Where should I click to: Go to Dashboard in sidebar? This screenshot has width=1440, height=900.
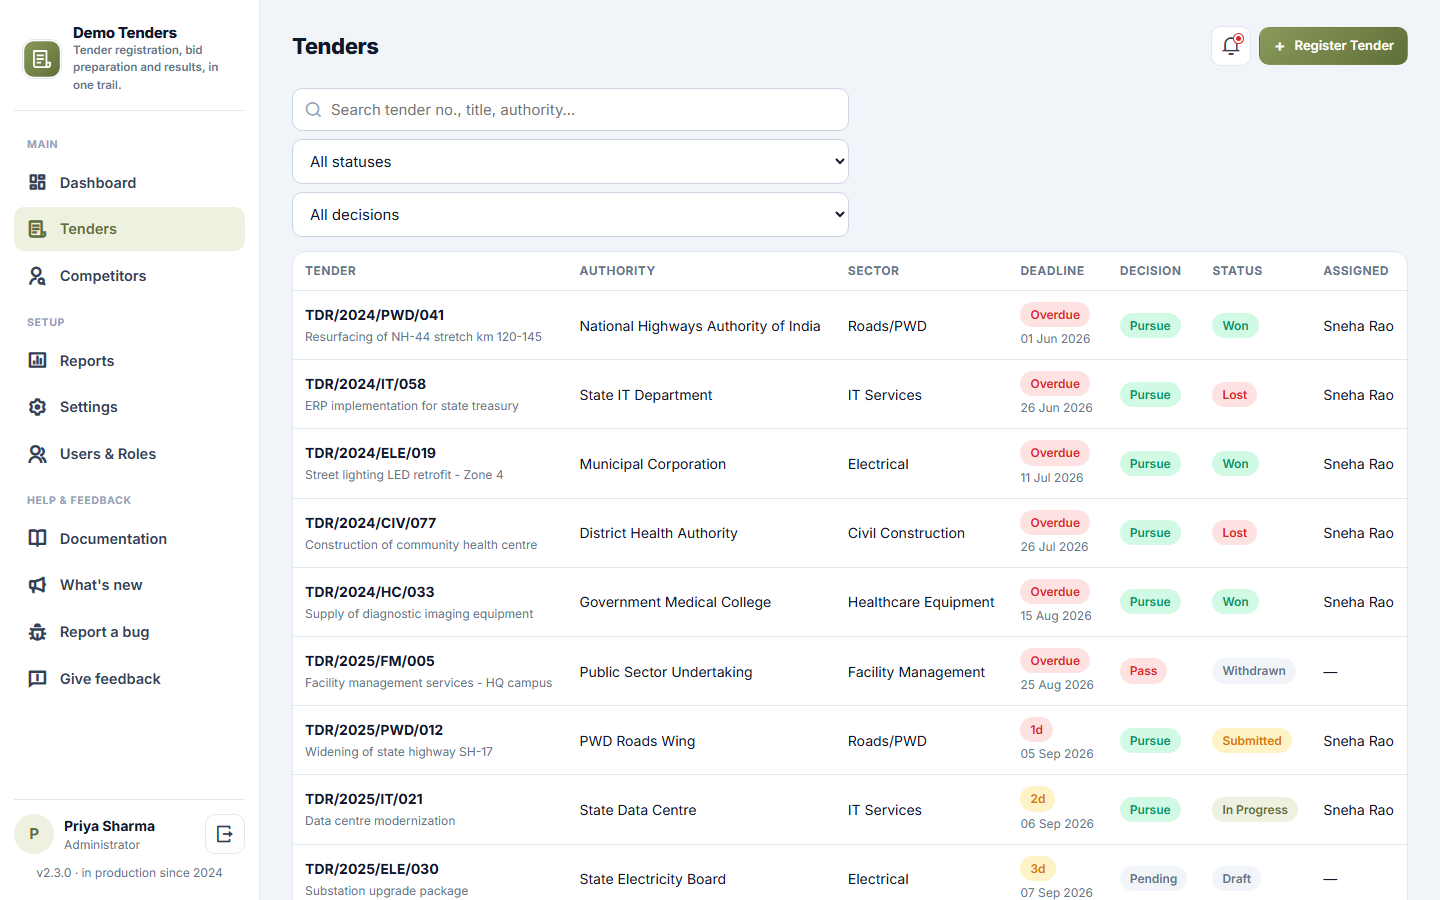[129, 182]
